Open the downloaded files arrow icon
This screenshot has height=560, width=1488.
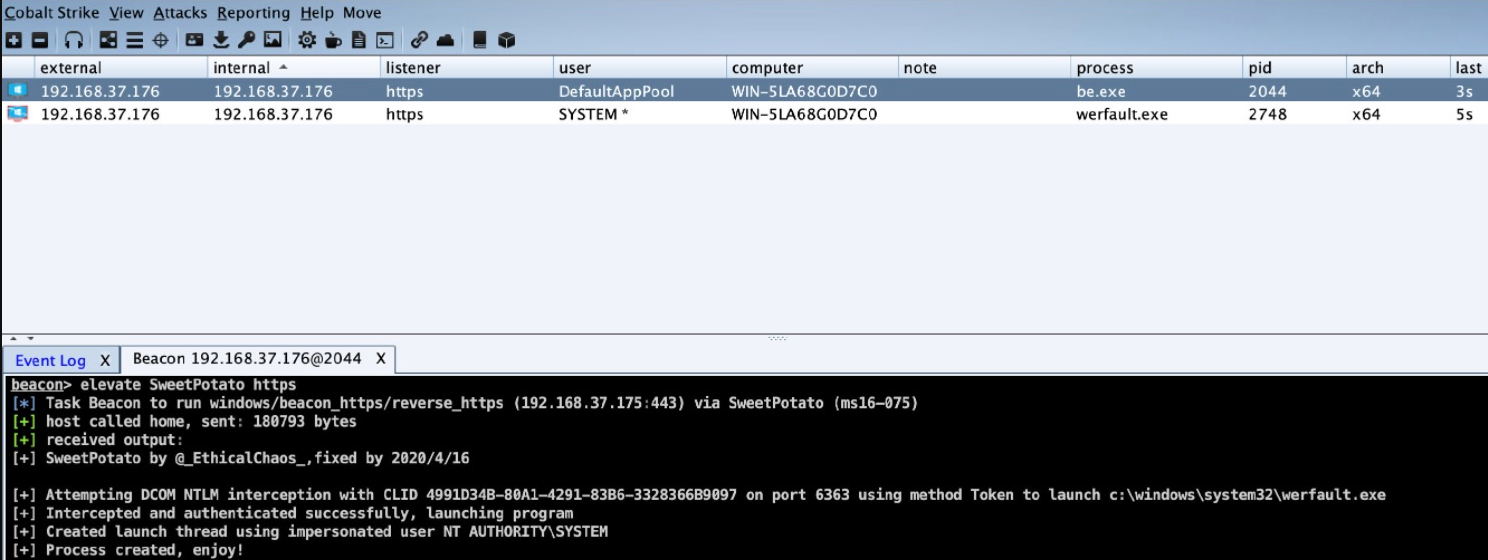tap(221, 41)
